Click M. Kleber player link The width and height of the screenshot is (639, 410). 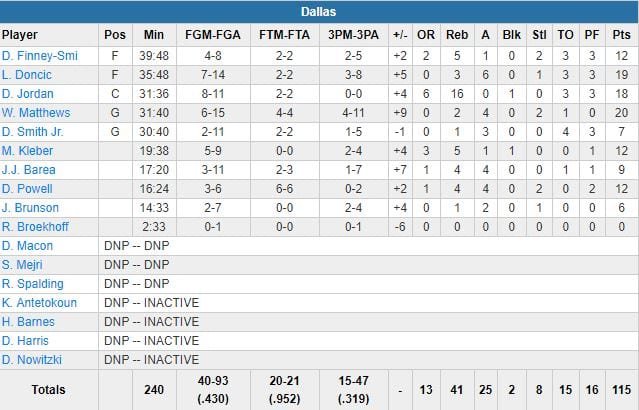28,151
